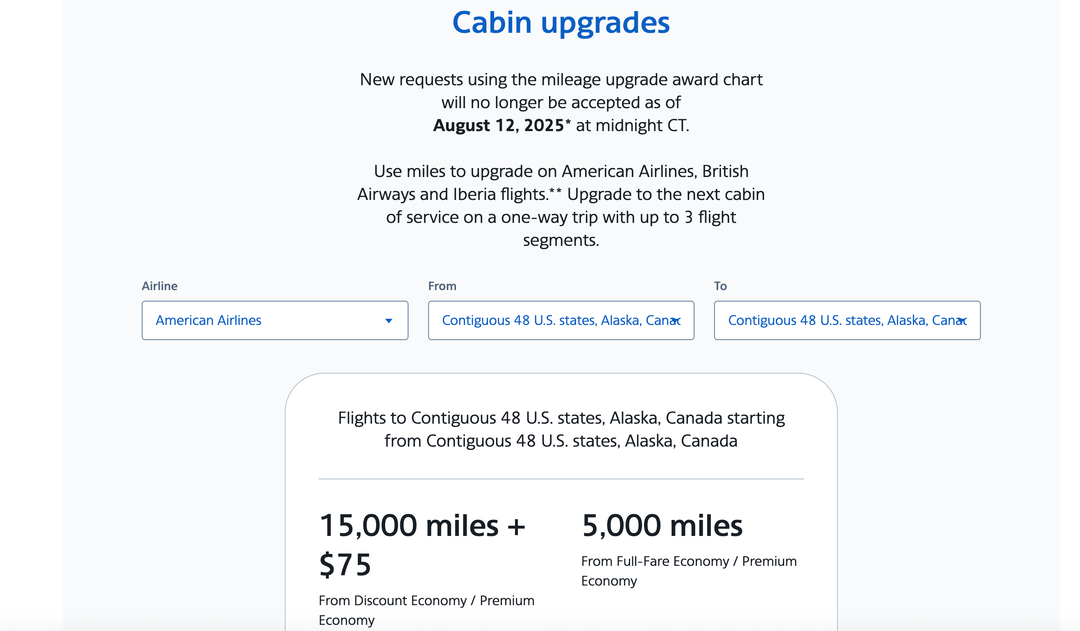The width and height of the screenshot is (1080, 631).
Task: Open the To region dropdown
Action: (846, 320)
